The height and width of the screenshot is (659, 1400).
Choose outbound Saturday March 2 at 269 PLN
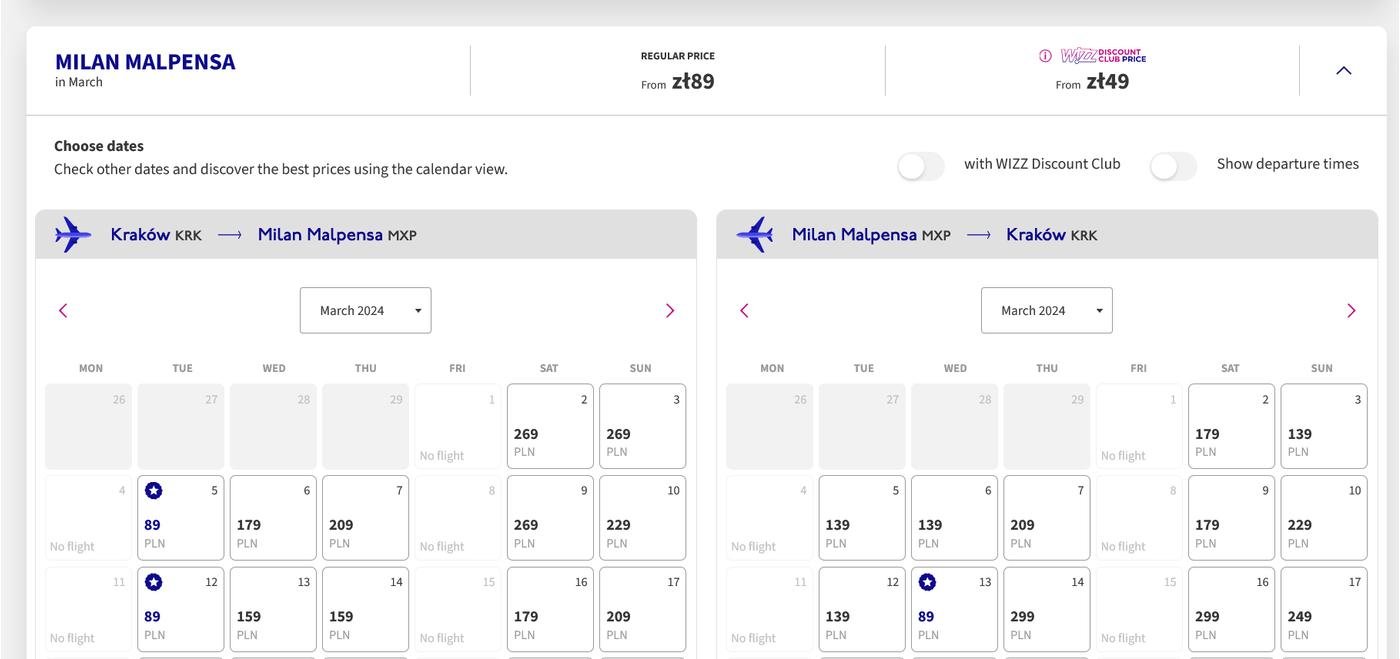tap(550, 427)
